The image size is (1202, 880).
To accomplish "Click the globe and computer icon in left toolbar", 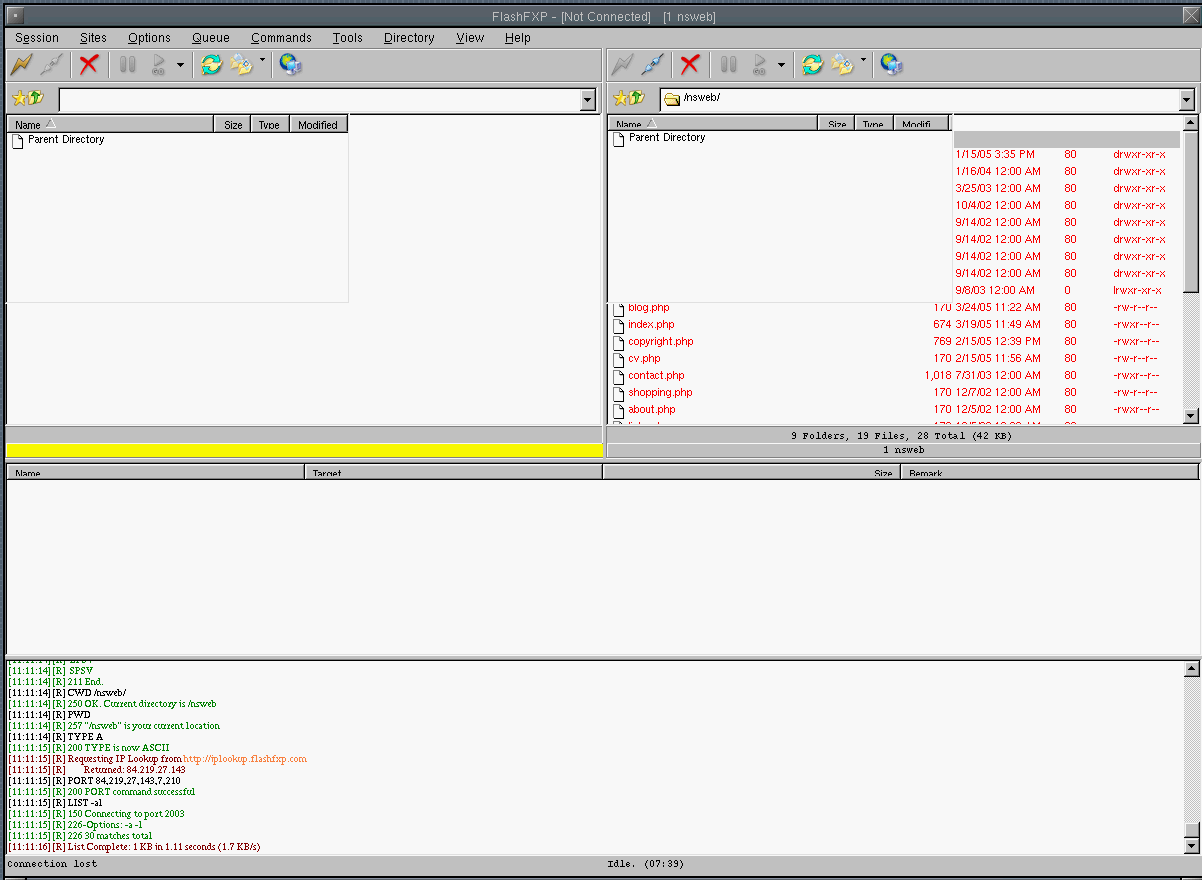I will [x=291, y=65].
